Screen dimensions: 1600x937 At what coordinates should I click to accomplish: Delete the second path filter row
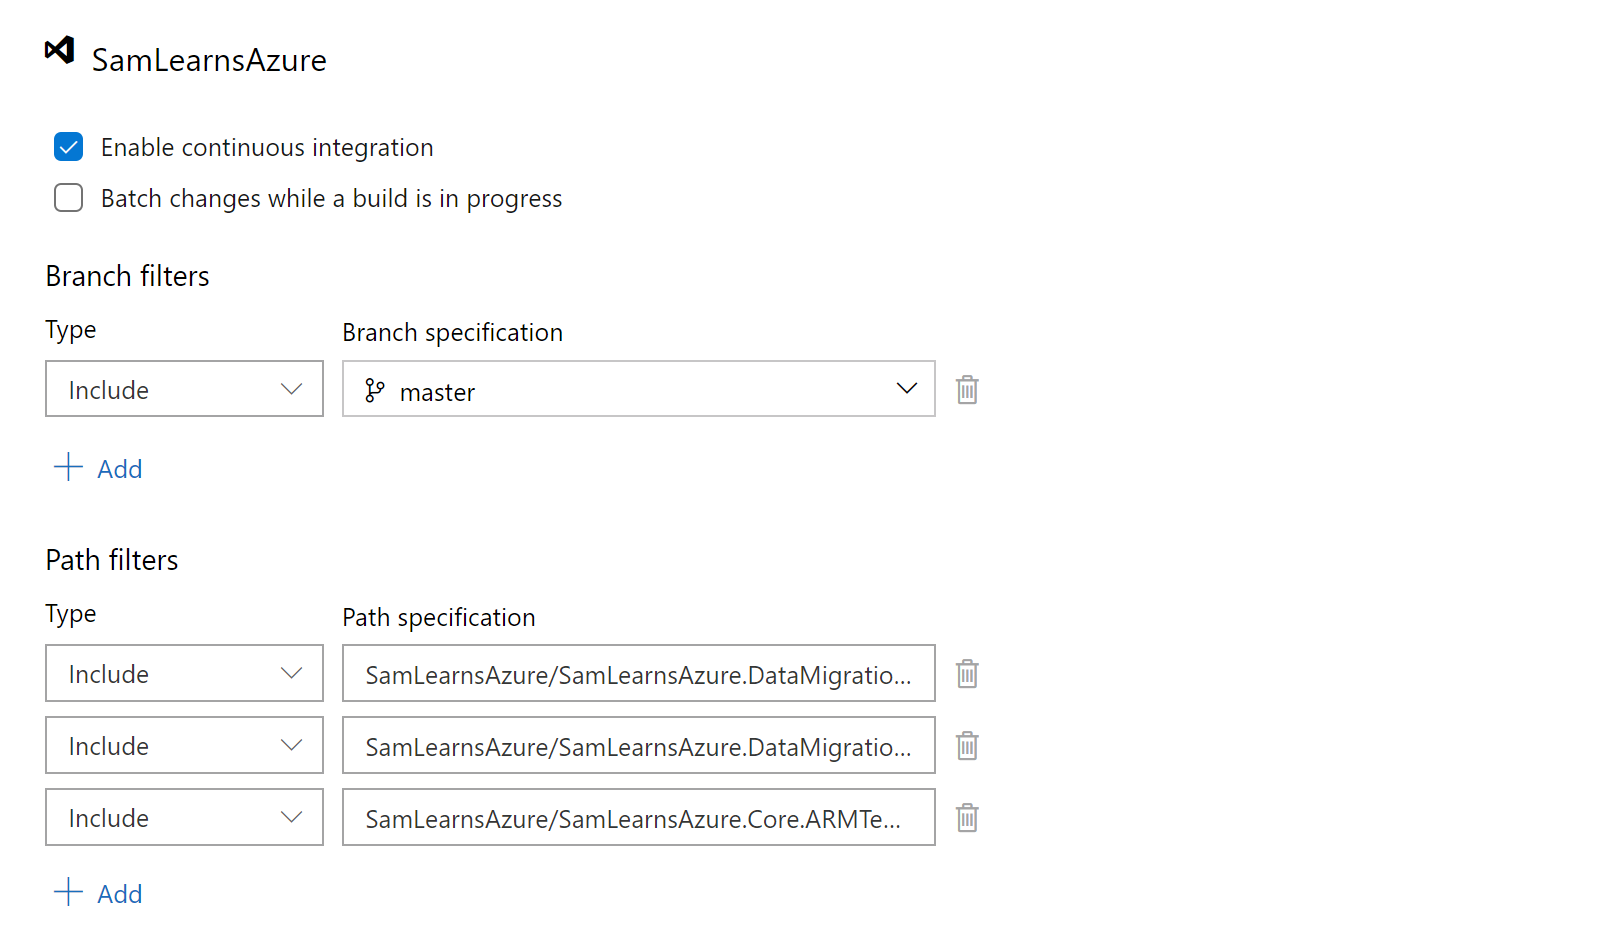click(967, 746)
